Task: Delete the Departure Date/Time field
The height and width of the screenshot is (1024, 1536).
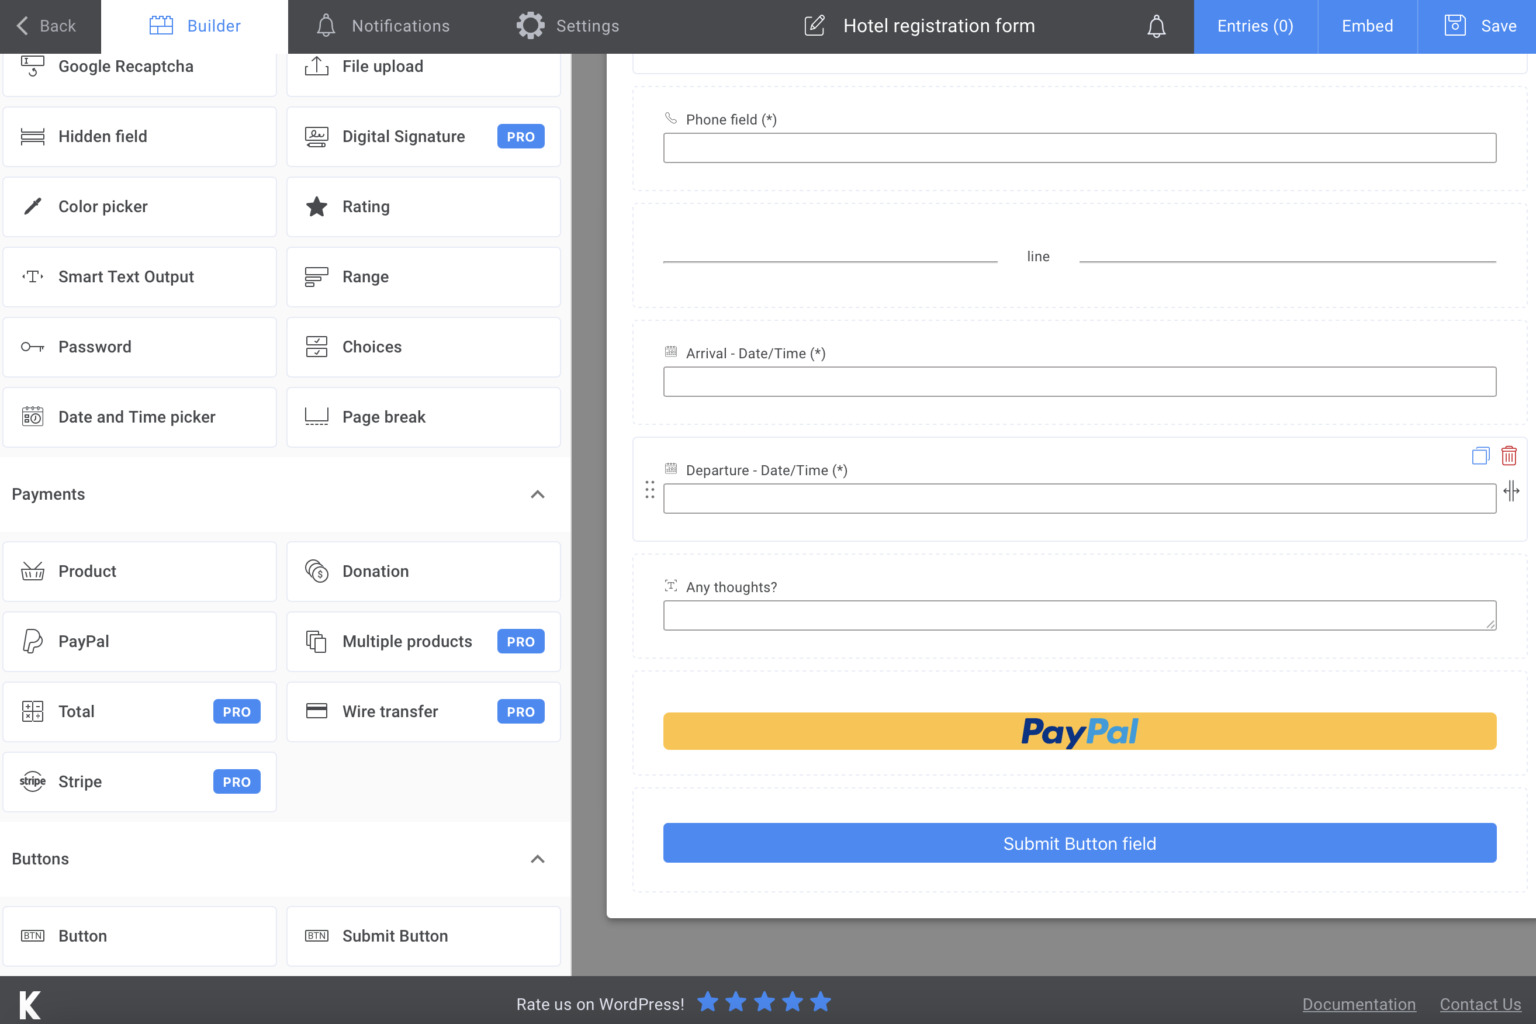Action: (x=1509, y=455)
